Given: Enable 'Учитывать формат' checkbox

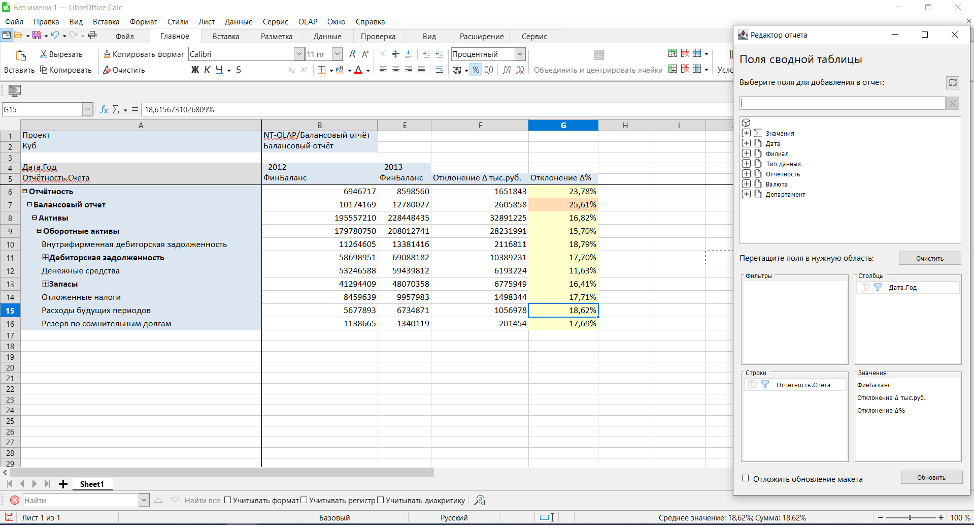Looking at the screenshot, I should [x=227, y=500].
